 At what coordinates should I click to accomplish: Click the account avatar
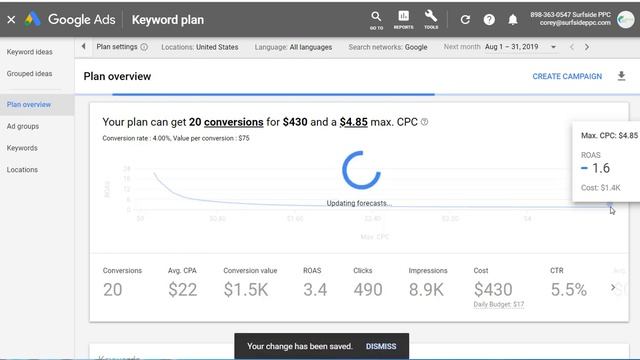pos(625,19)
